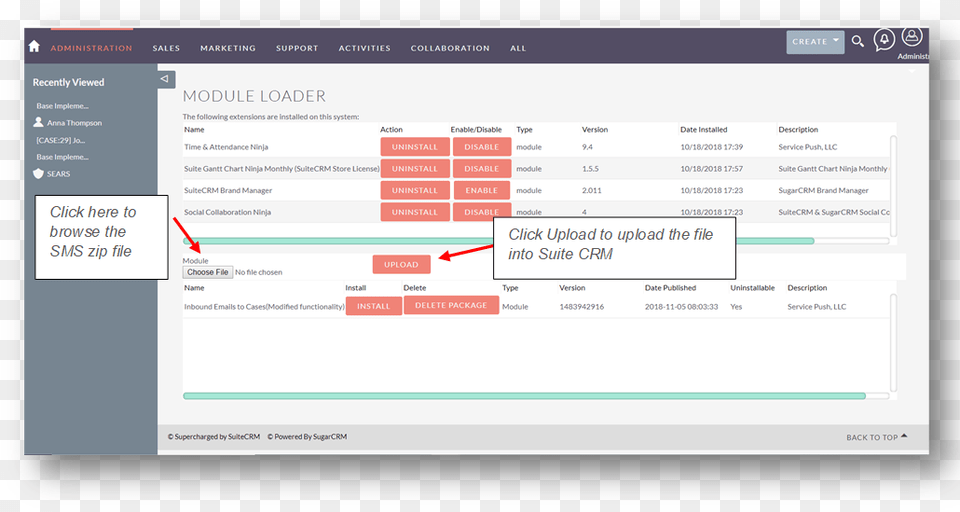
Task: Click Delete Package for Inbound Emails
Action: click(451, 305)
